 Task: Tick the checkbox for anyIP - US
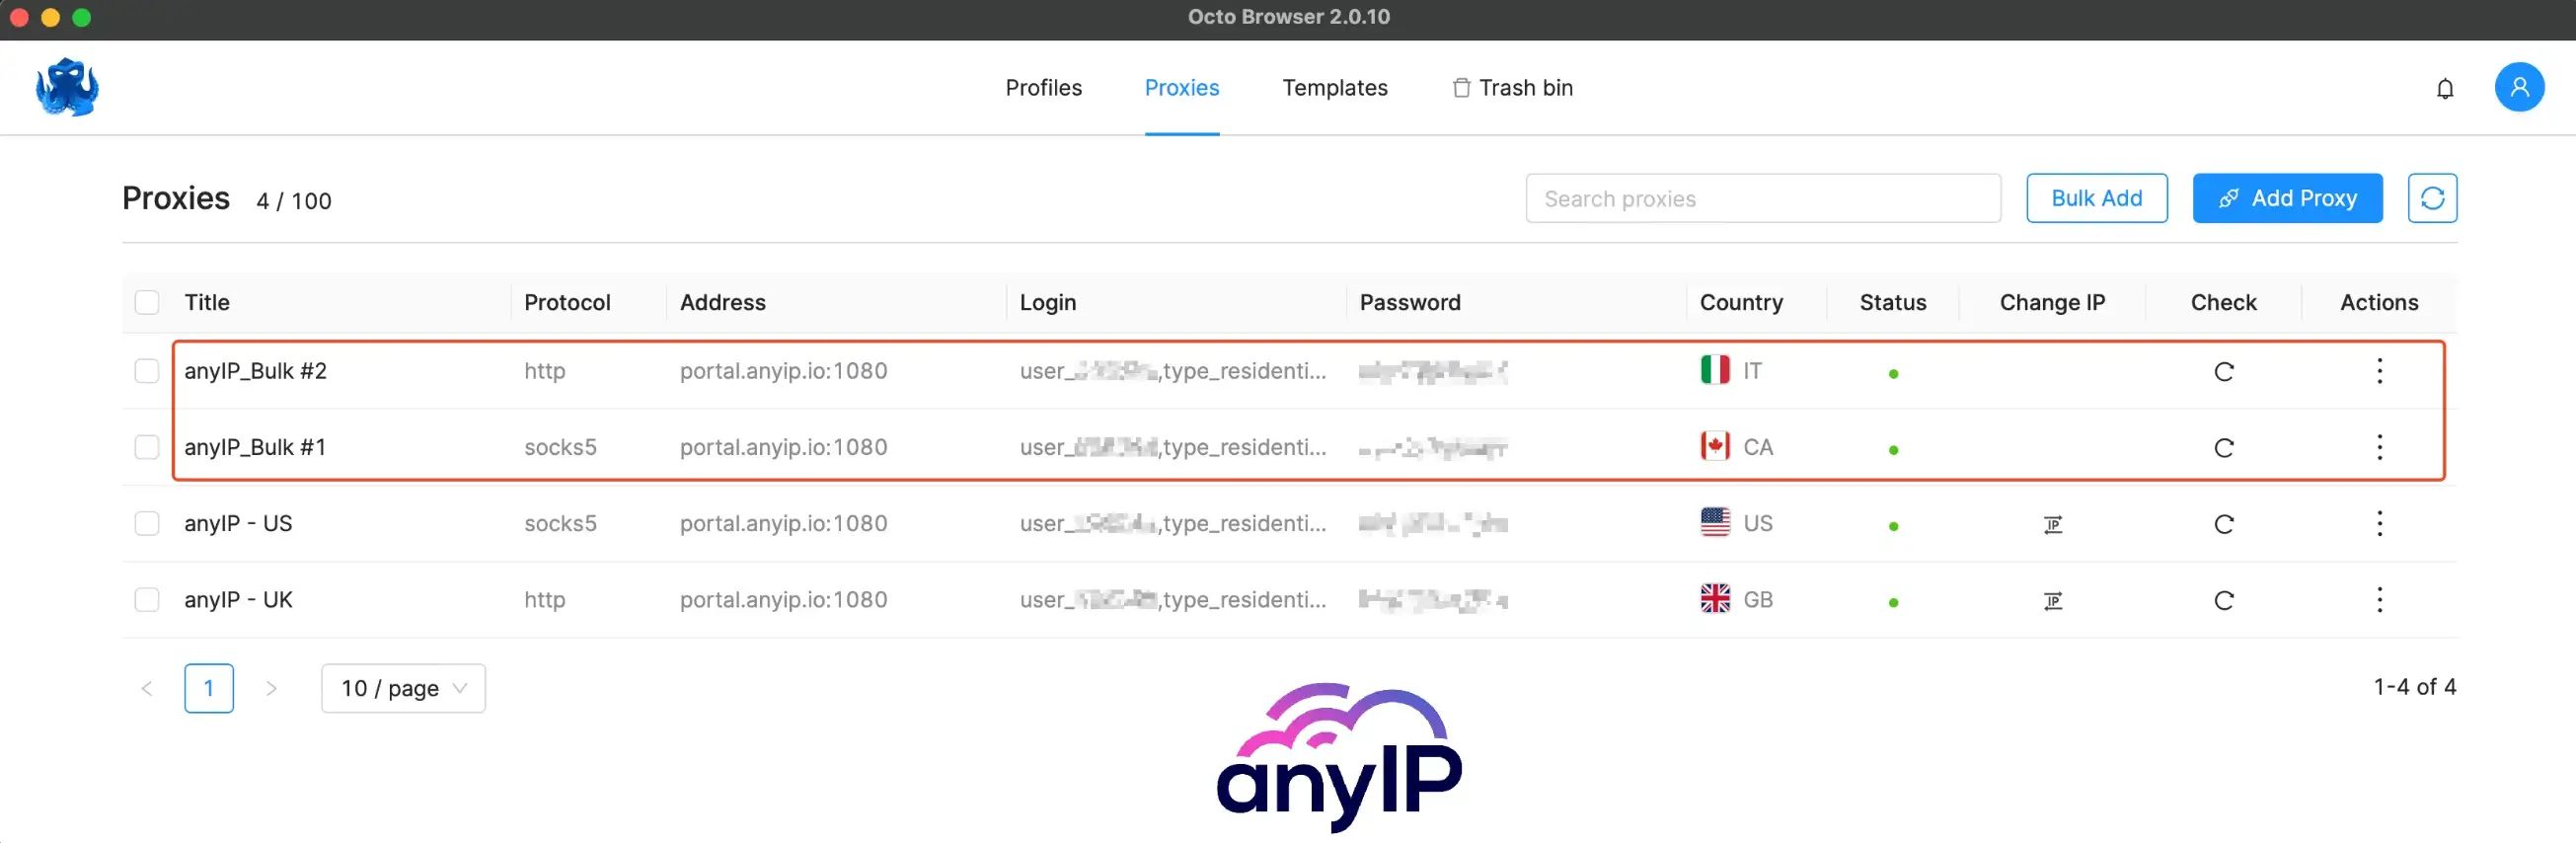147,523
